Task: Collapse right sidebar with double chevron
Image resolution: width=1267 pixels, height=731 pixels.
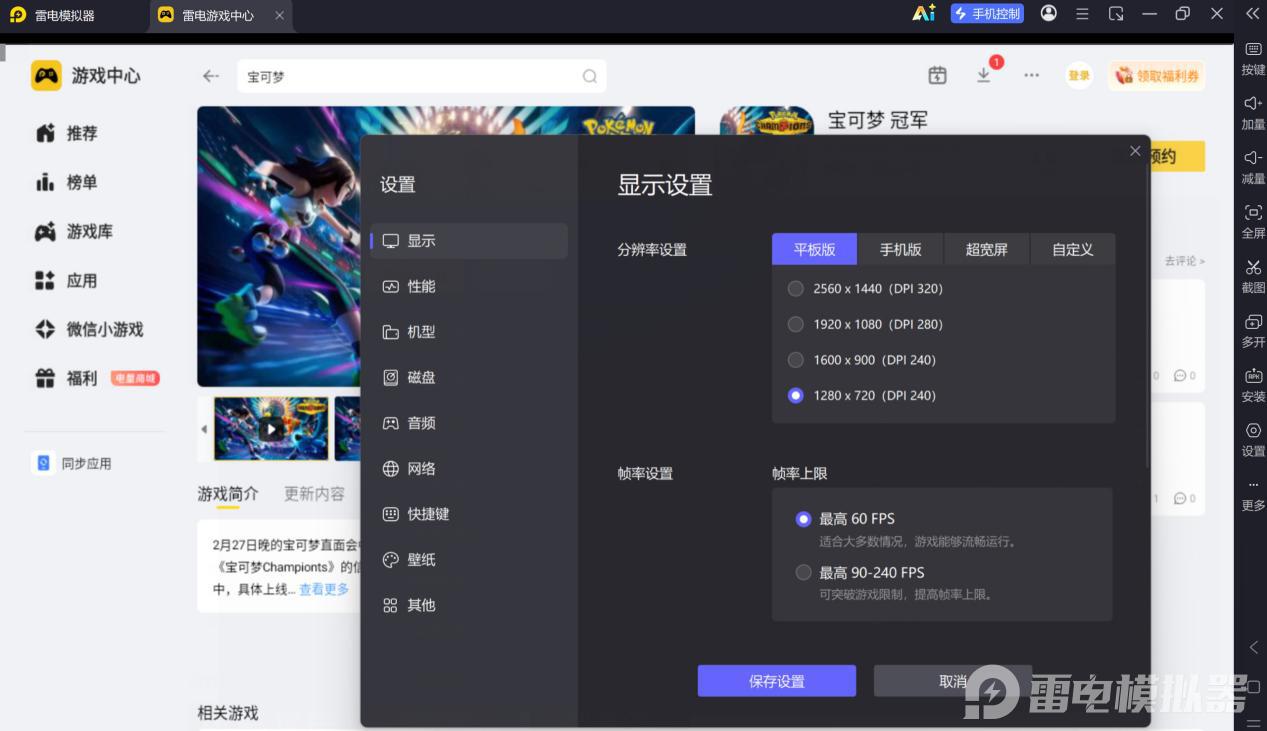Action: [x=1252, y=14]
